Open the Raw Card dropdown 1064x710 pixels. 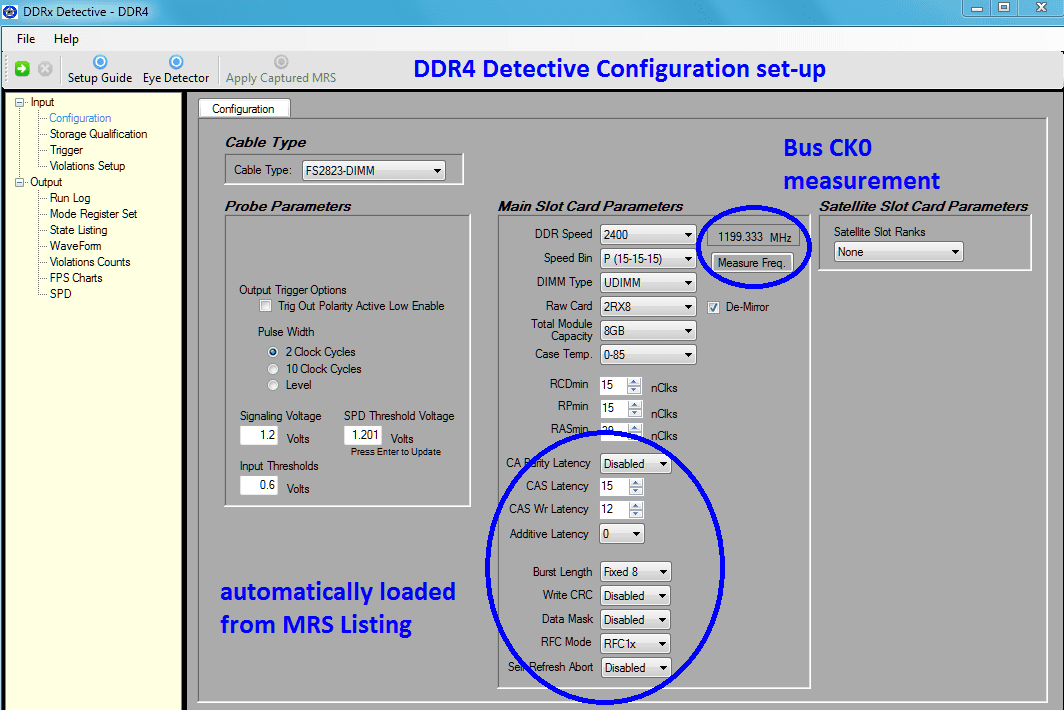pyautogui.click(x=648, y=307)
